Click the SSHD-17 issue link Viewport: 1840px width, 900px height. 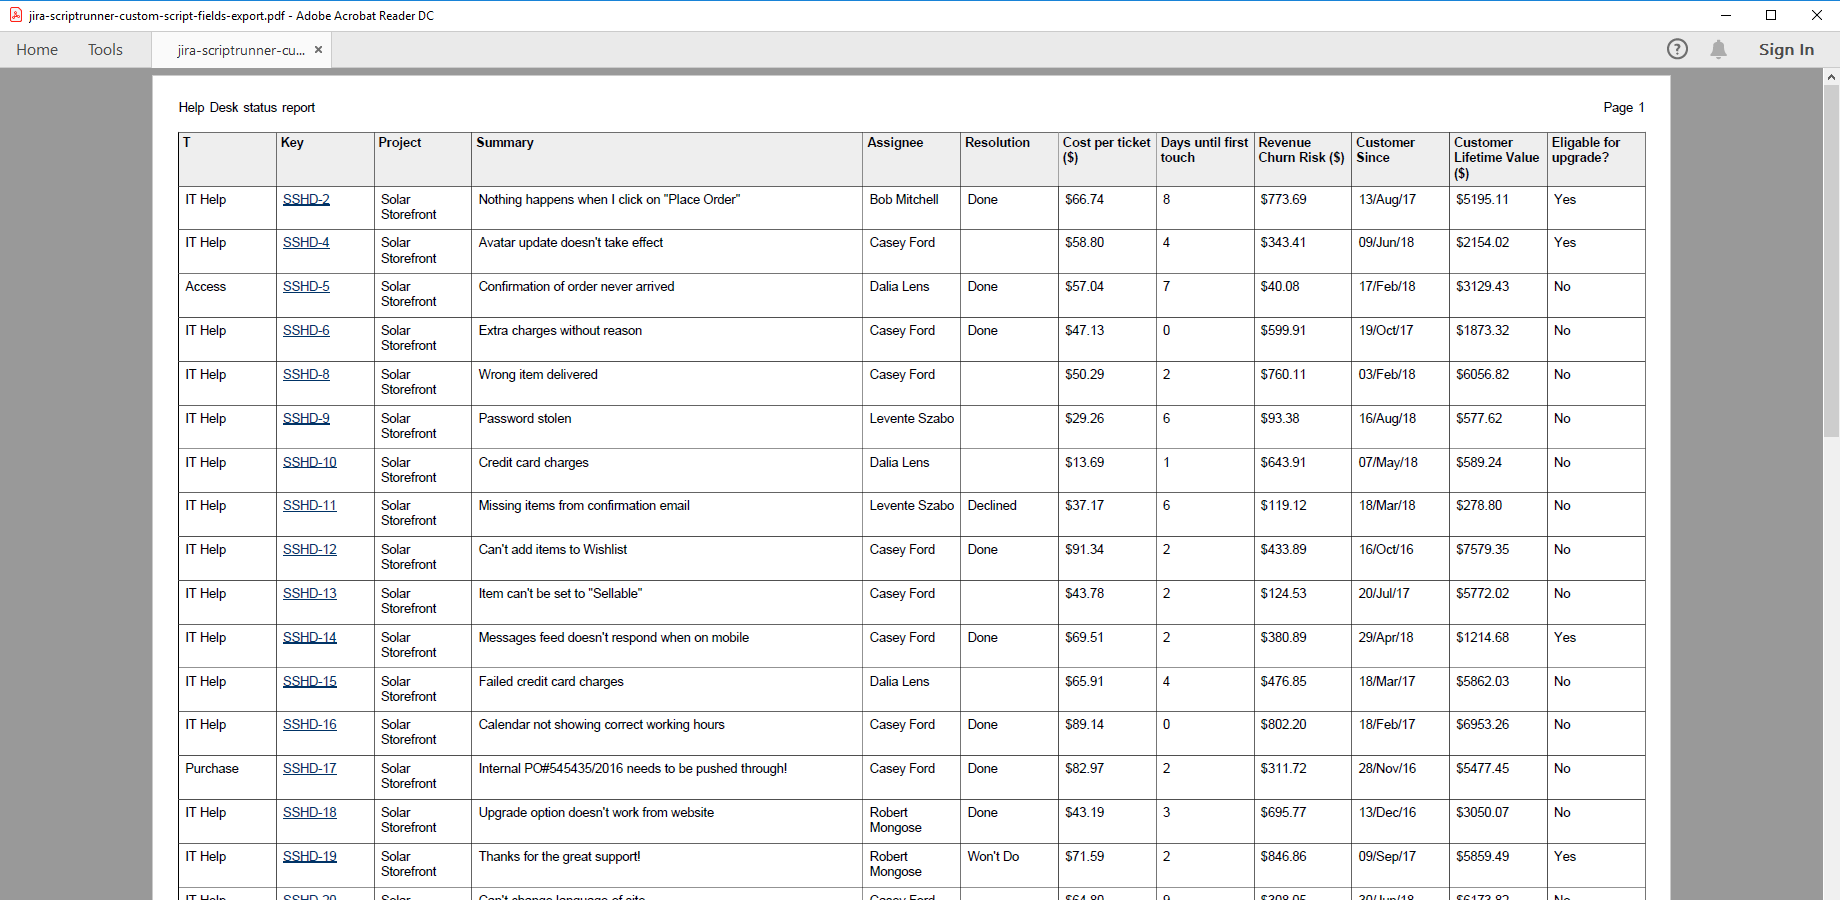coord(309,769)
